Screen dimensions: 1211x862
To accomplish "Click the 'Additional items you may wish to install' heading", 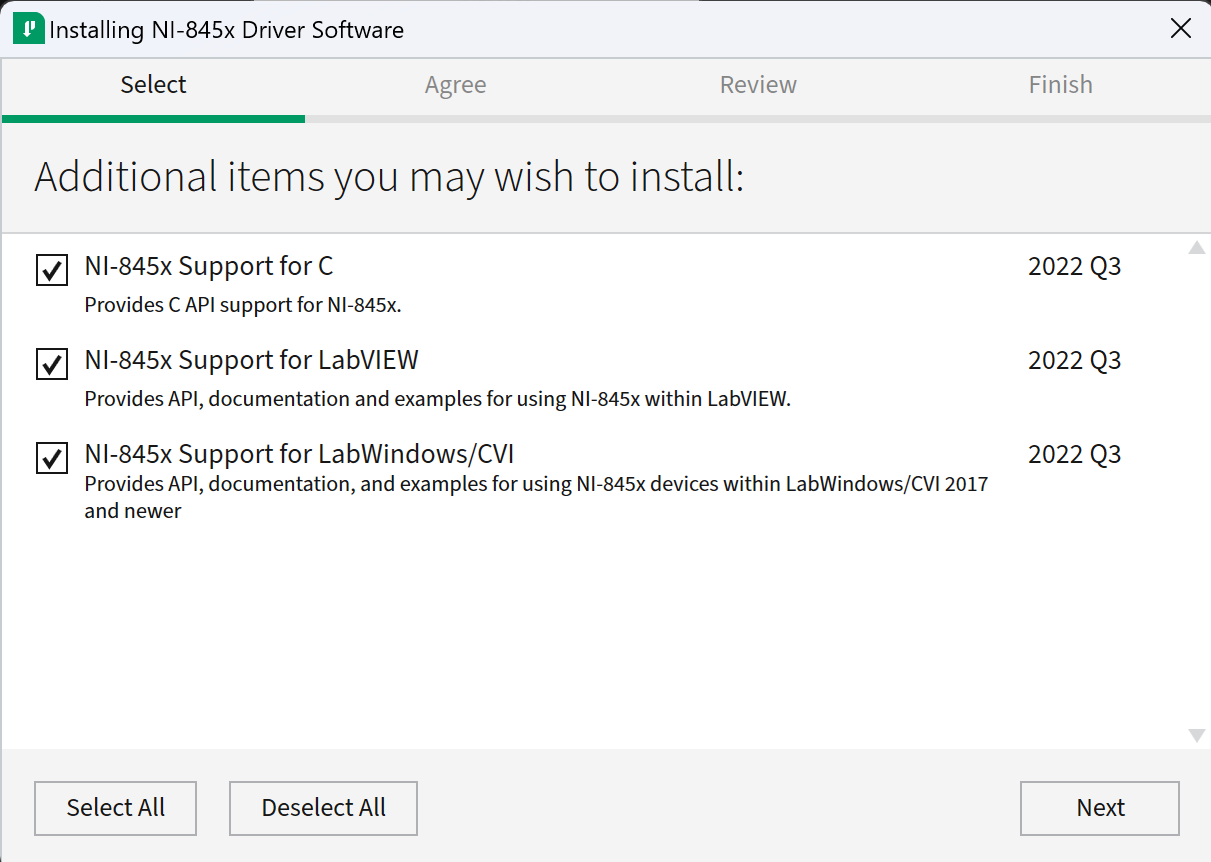I will (x=389, y=177).
